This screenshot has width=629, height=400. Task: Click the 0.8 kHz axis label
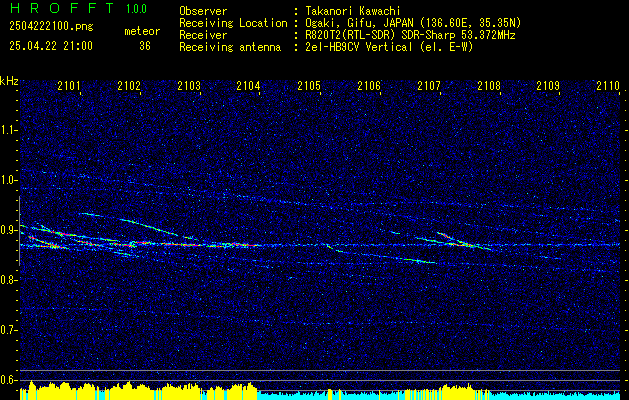tap(8, 280)
